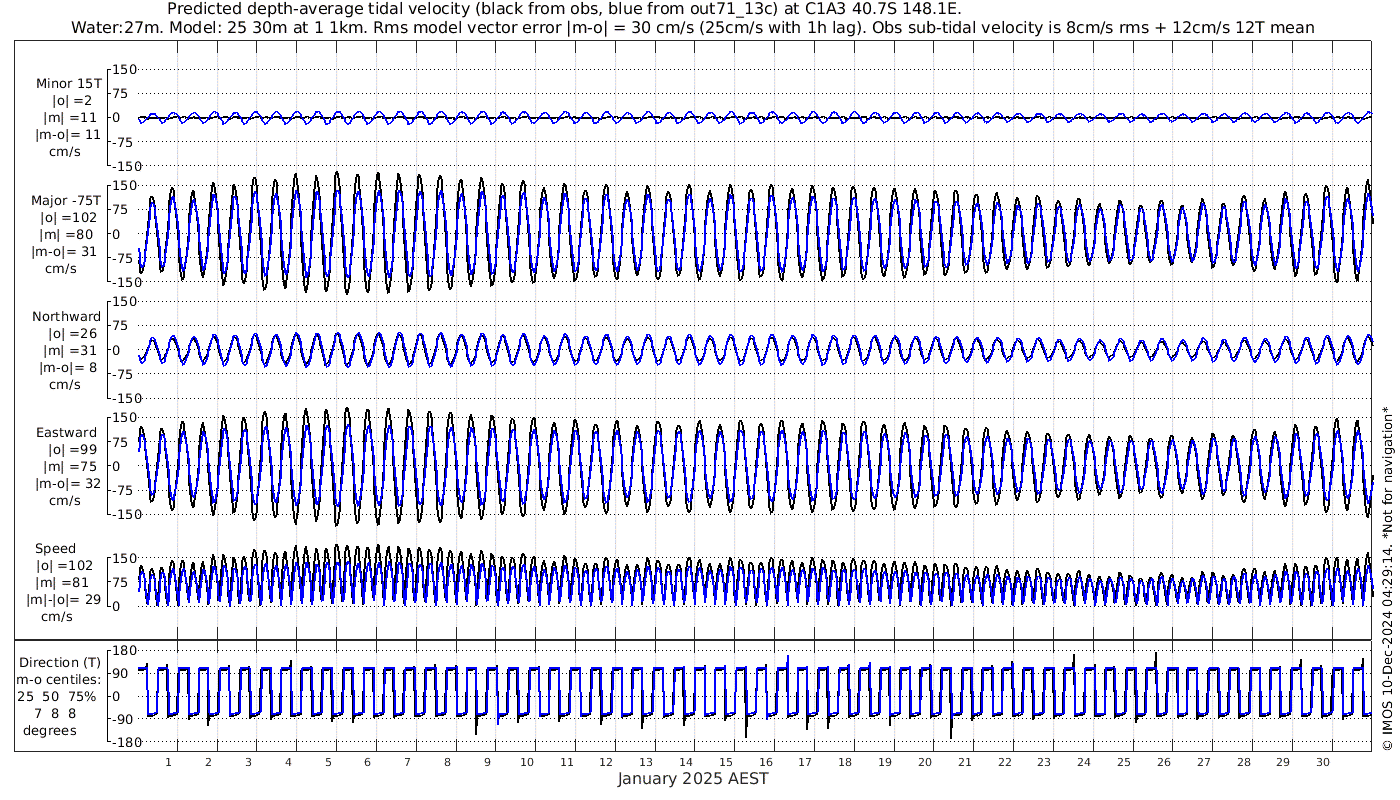Click the '|o| =26' value
This screenshot has width=1400, height=800.
72,334
